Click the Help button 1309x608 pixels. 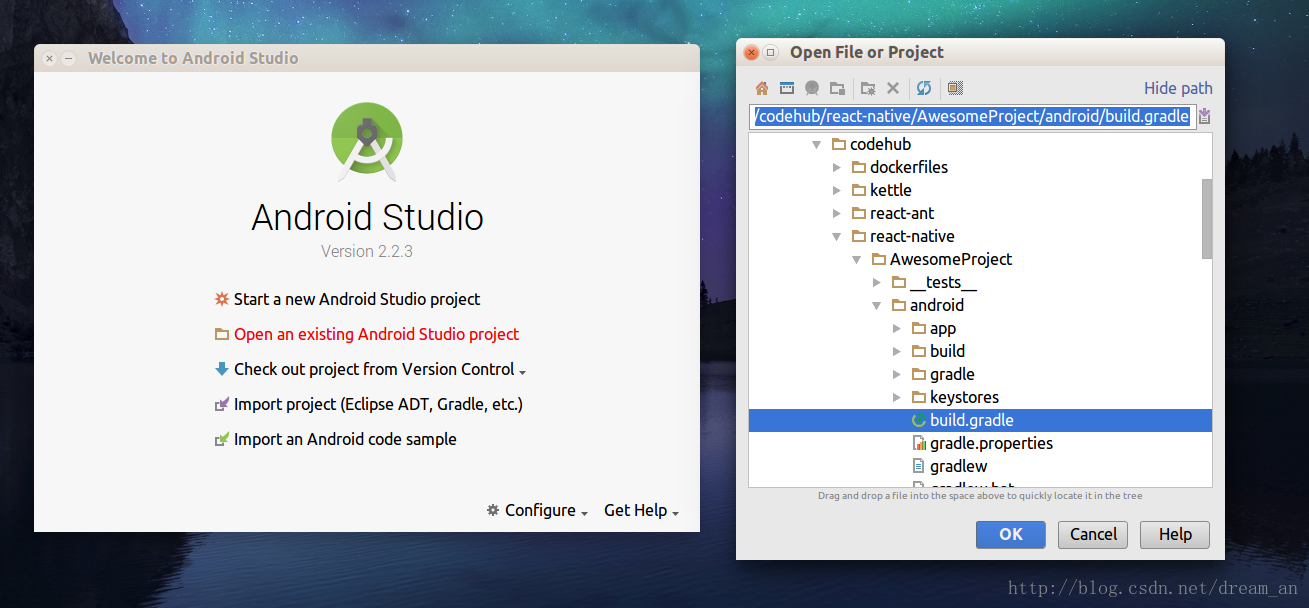tap(1175, 534)
